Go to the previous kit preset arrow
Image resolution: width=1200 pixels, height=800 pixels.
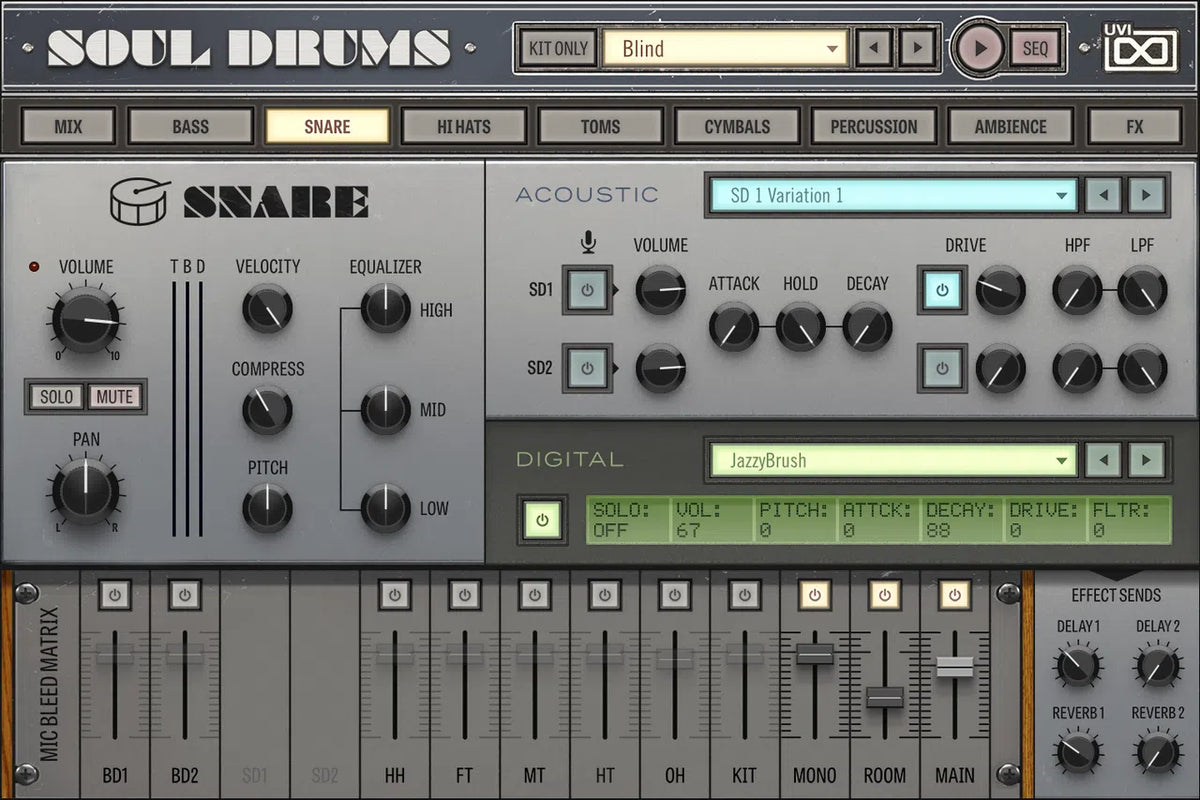875,48
